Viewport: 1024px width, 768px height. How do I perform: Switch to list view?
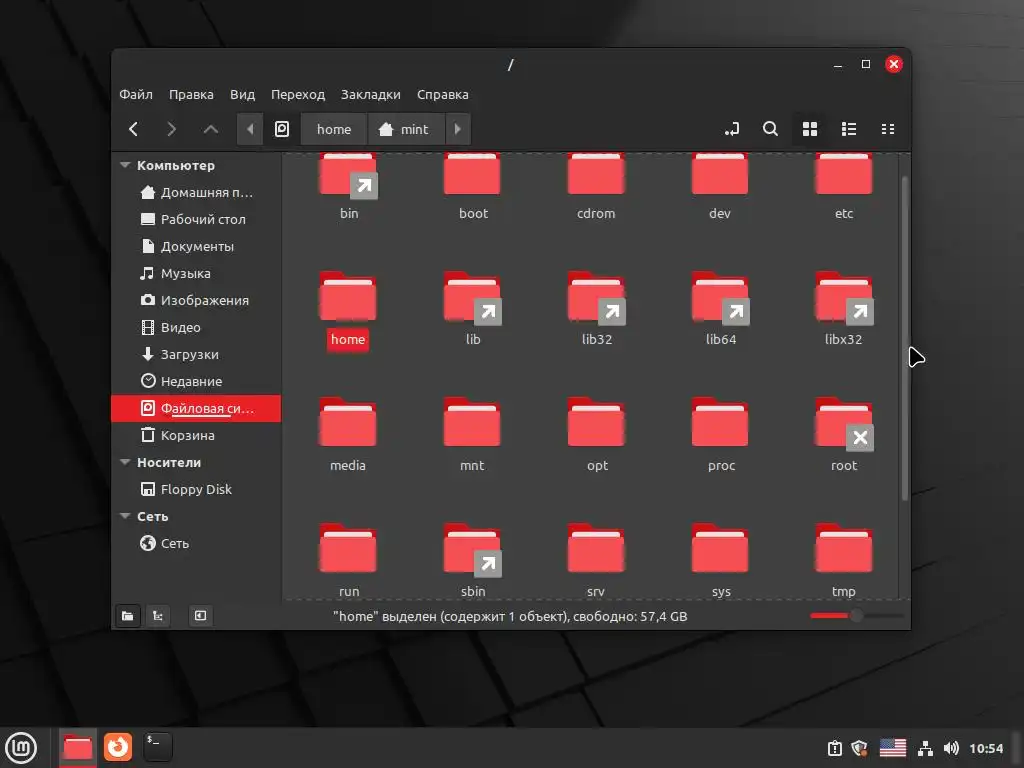tap(849, 129)
